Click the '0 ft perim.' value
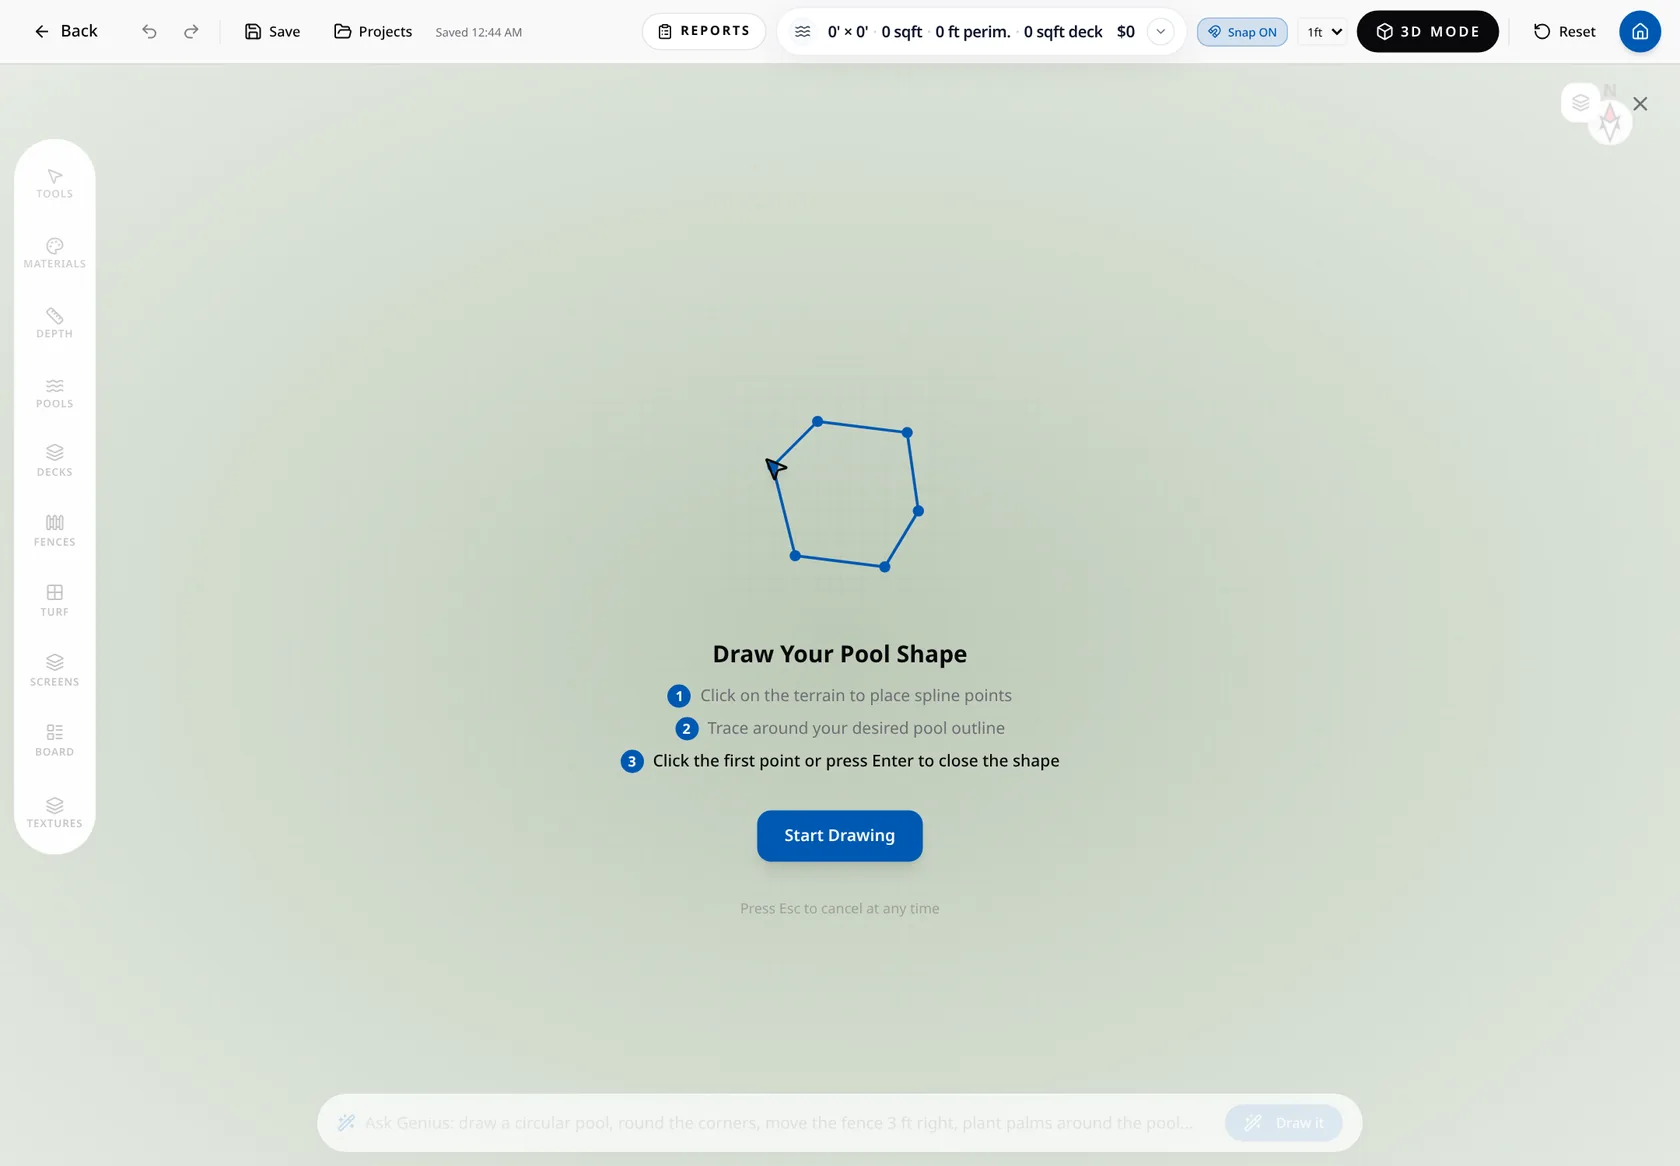 (973, 32)
